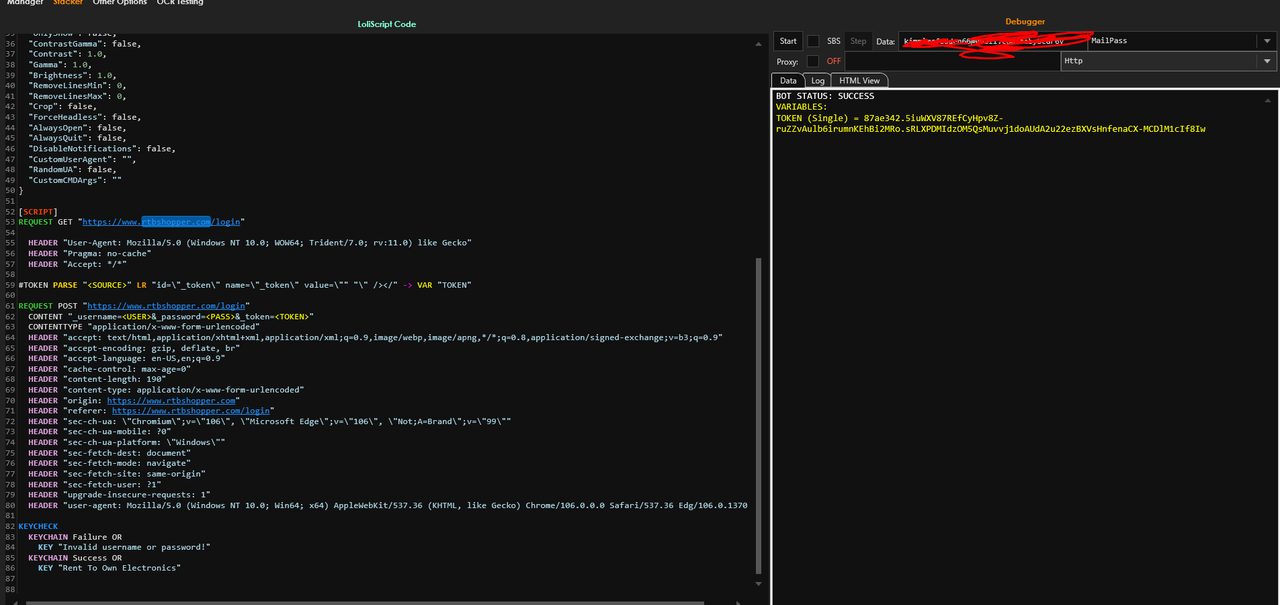The width and height of the screenshot is (1280, 605).
Task: Click the KEYCHECK line
Action: tap(38, 526)
